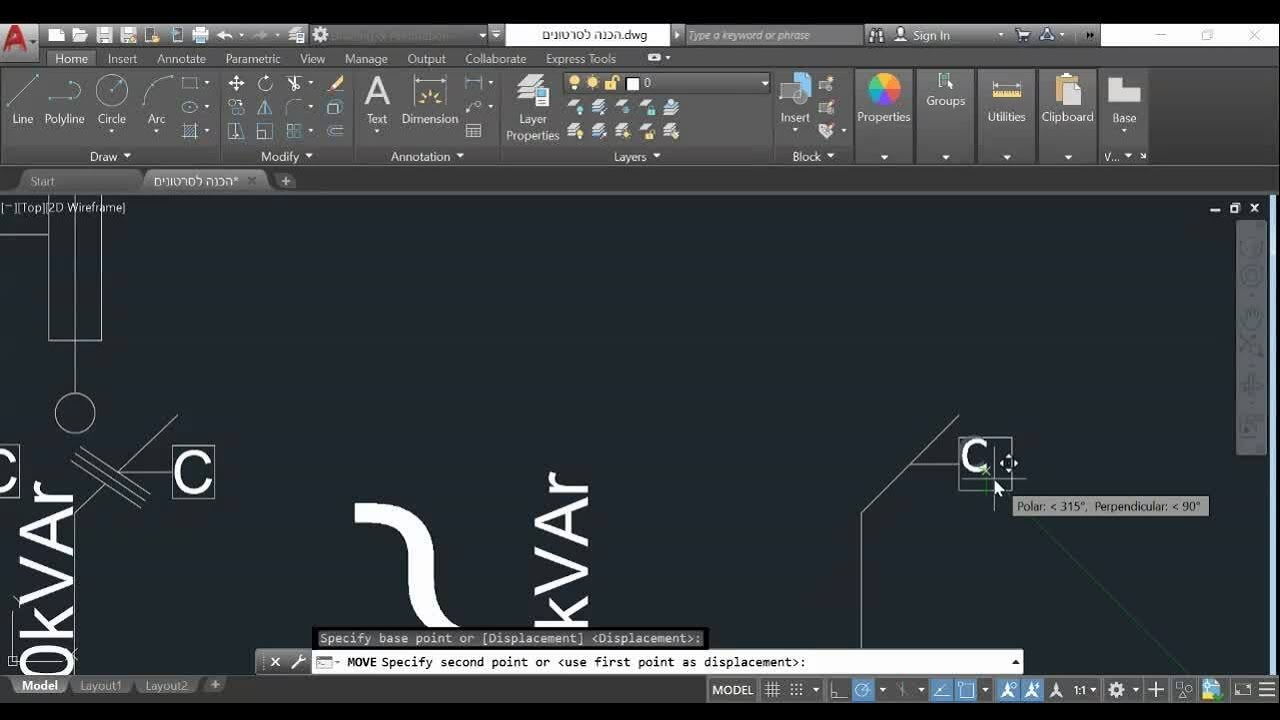1280x720 pixels.
Task: Expand the Annotation panel
Action: point(427,156)
